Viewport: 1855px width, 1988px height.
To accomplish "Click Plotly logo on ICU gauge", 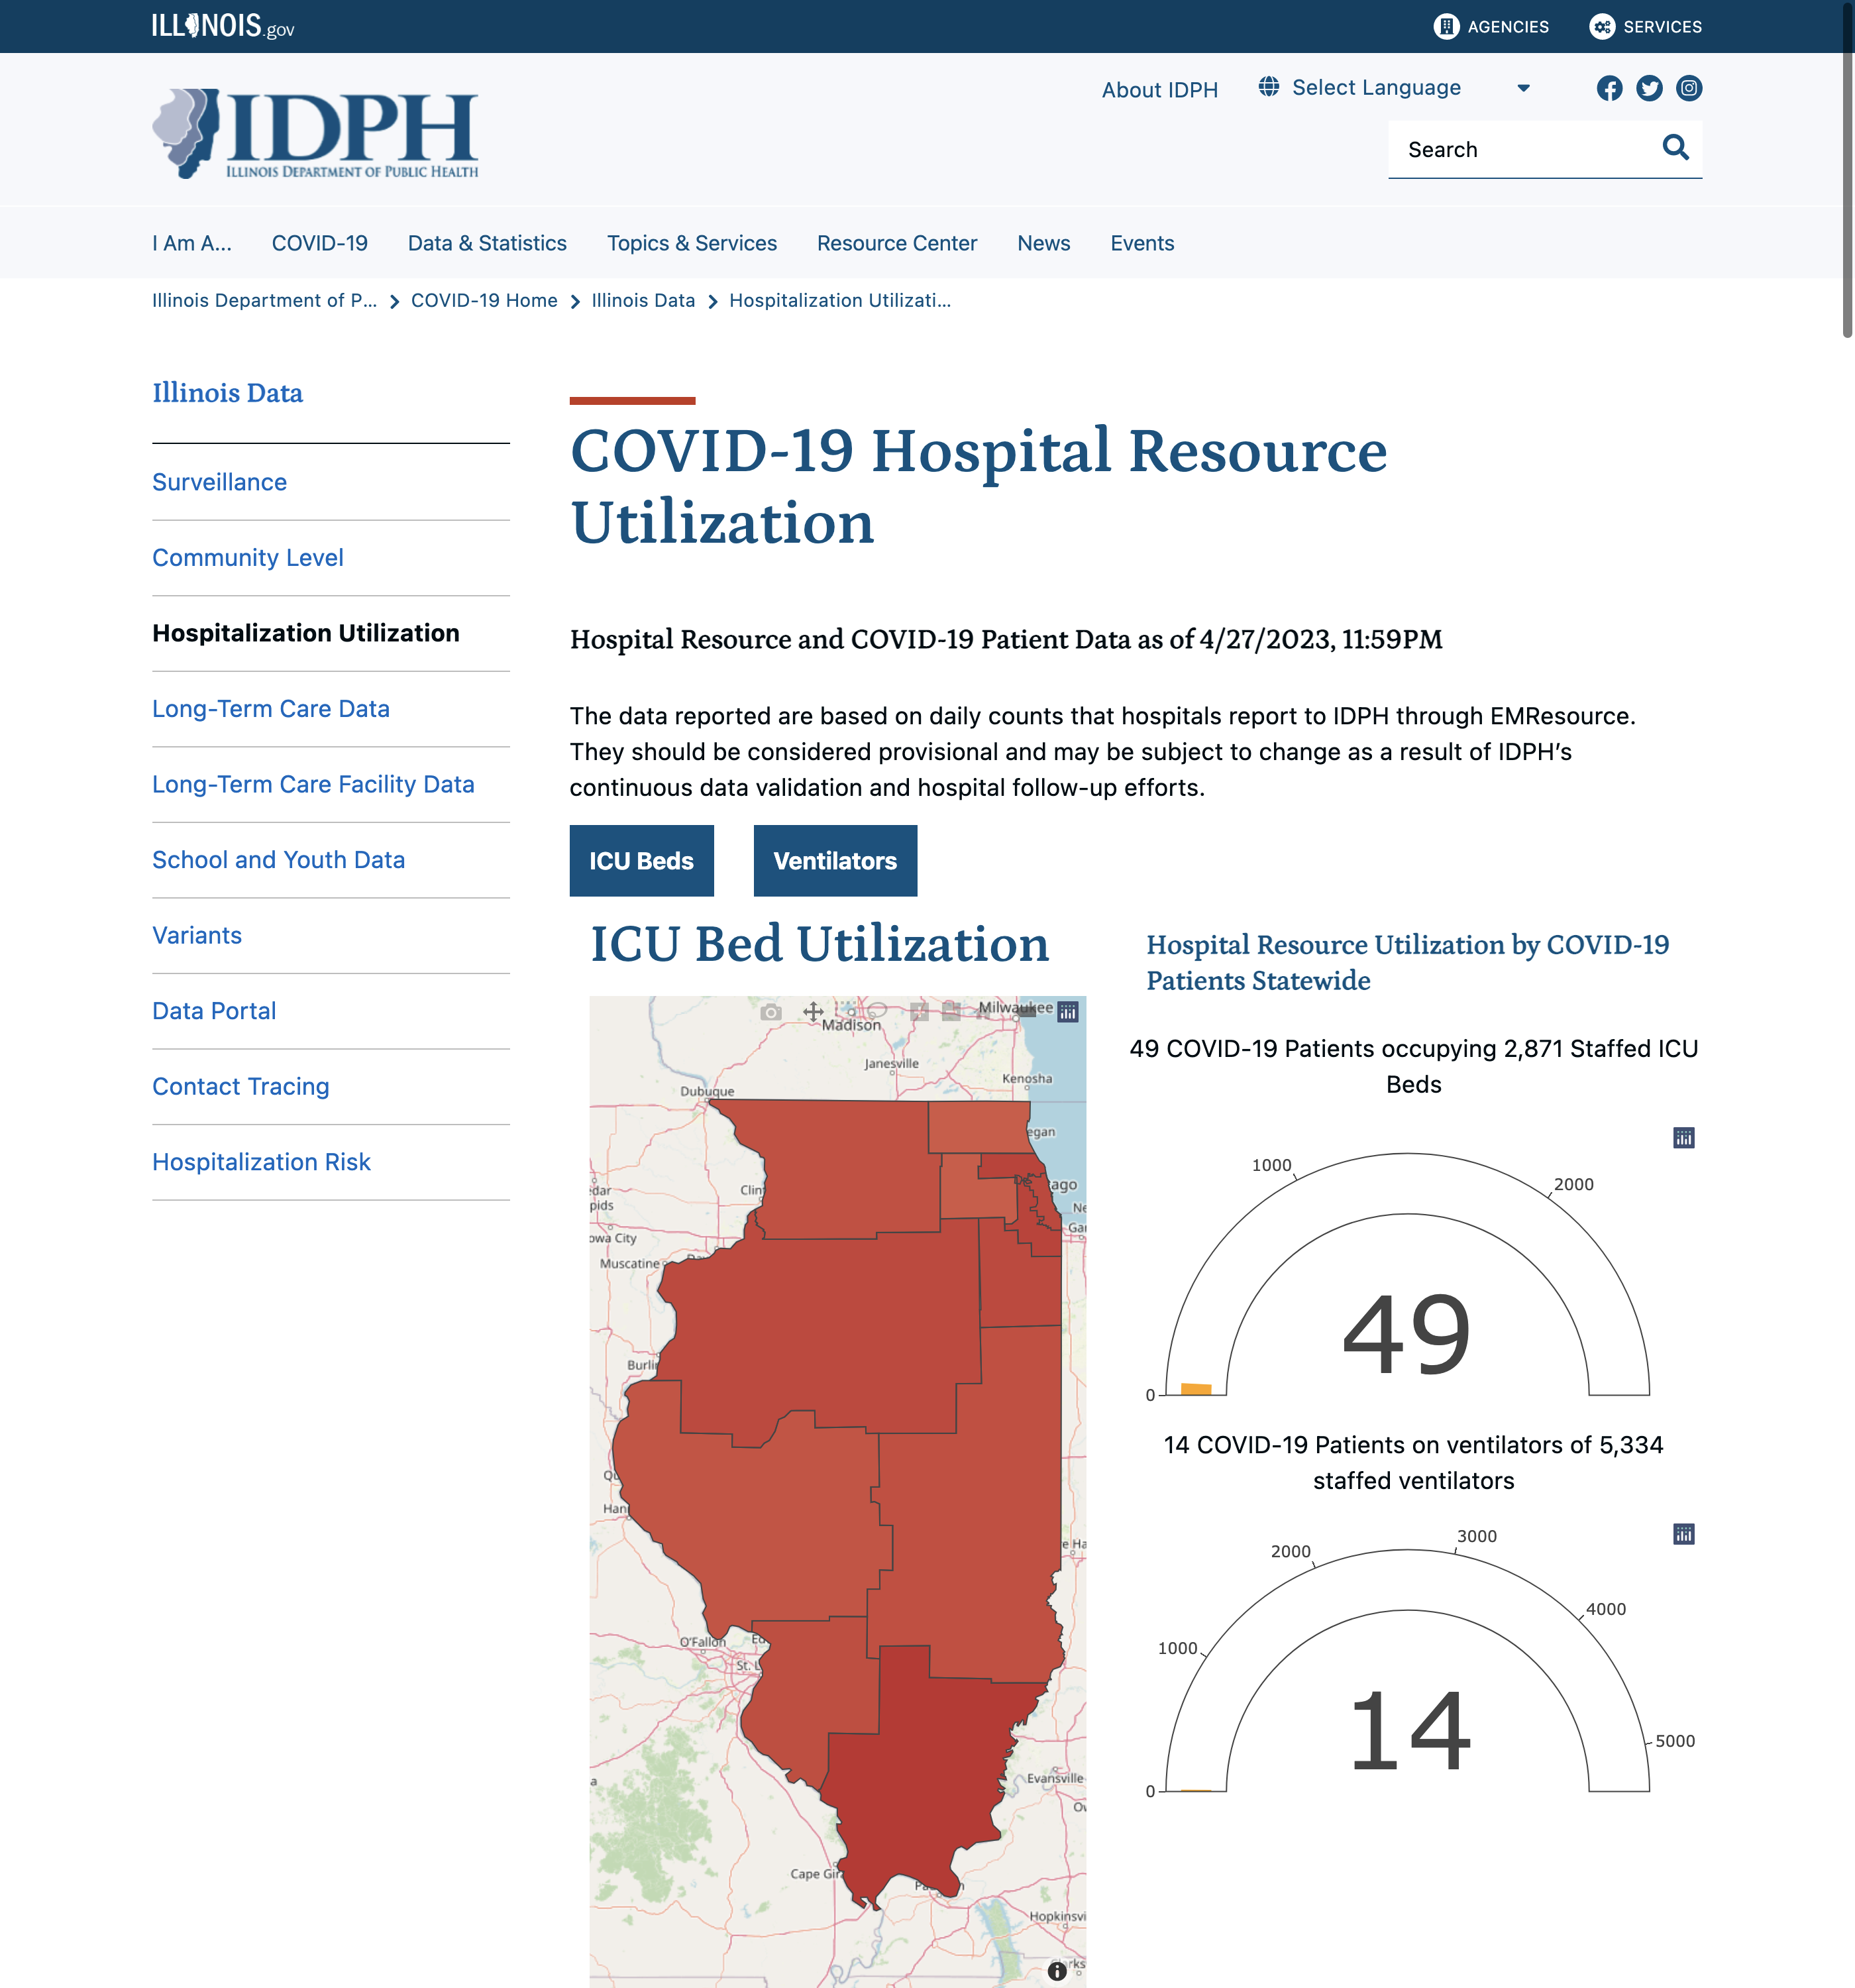I will pos(1684,1138).
